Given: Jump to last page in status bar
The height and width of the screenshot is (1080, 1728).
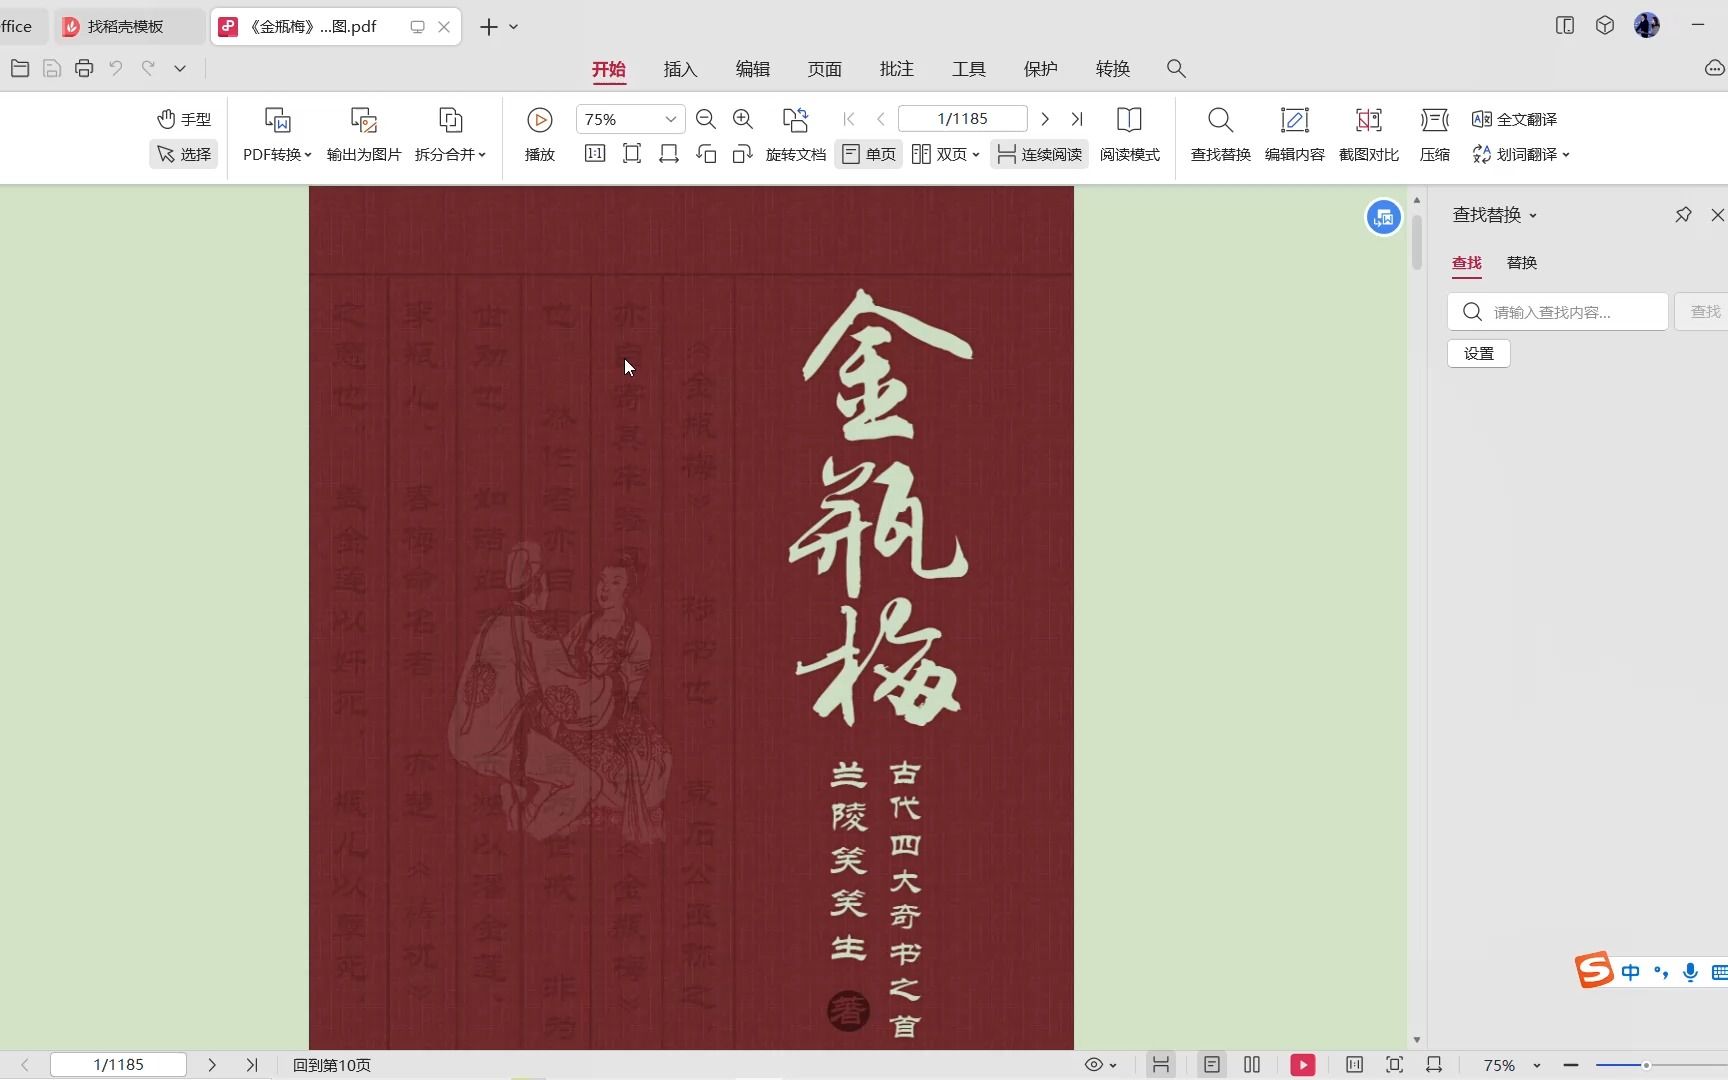Looking at the screenshot, I should [x=252, y=1065].
